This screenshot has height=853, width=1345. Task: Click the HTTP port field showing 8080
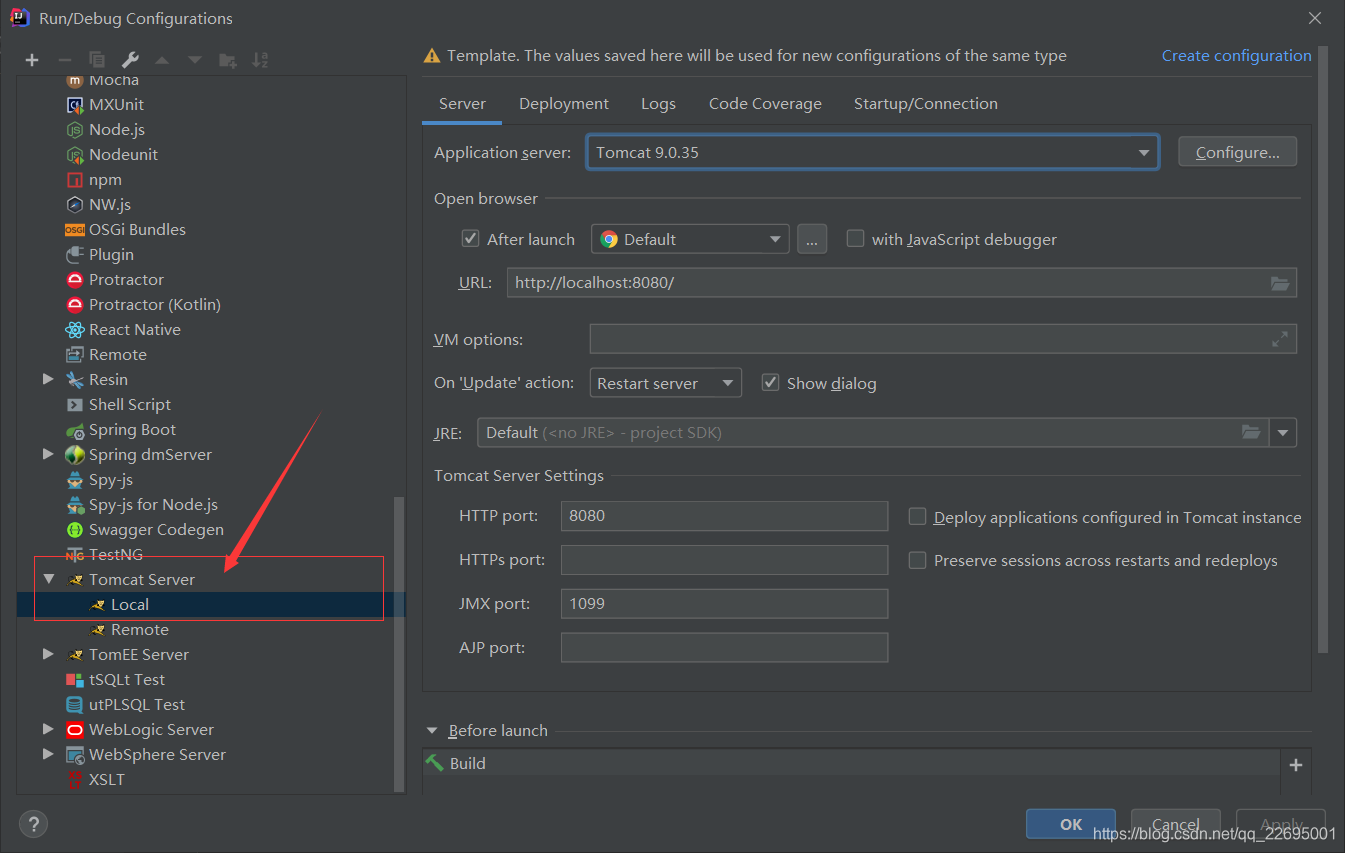point(724,516)
